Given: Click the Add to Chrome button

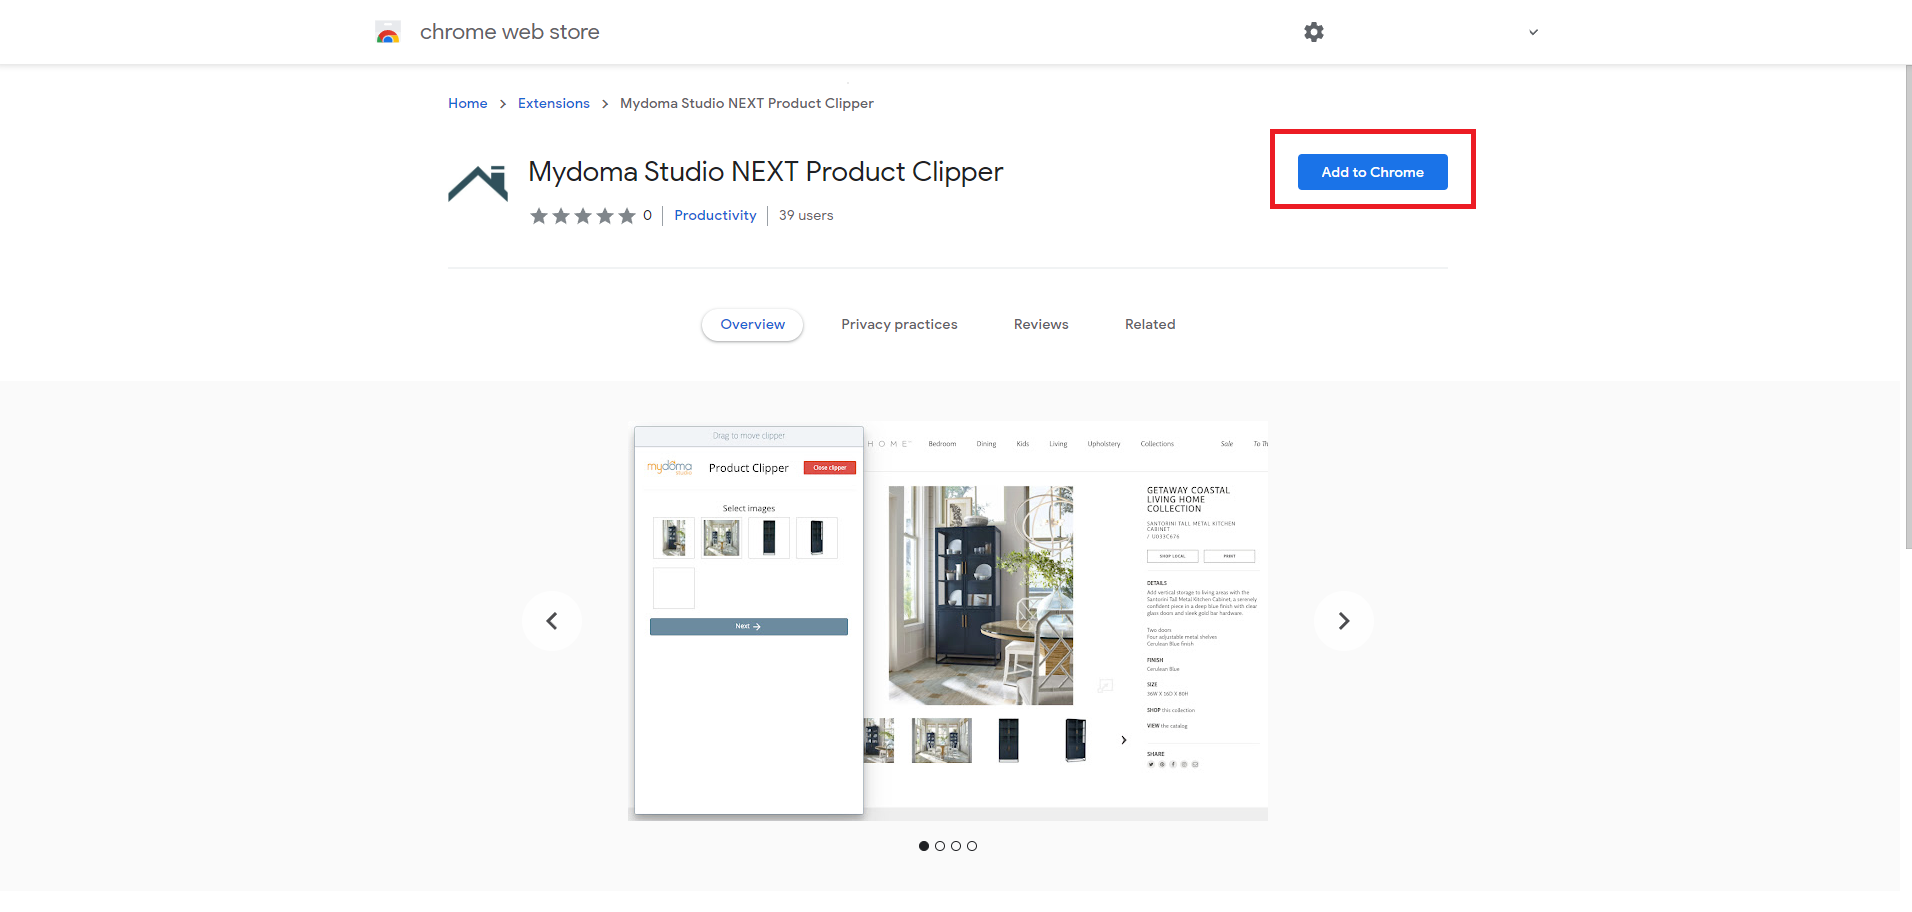Looking at the screenshot, I should click(1372, 172).
